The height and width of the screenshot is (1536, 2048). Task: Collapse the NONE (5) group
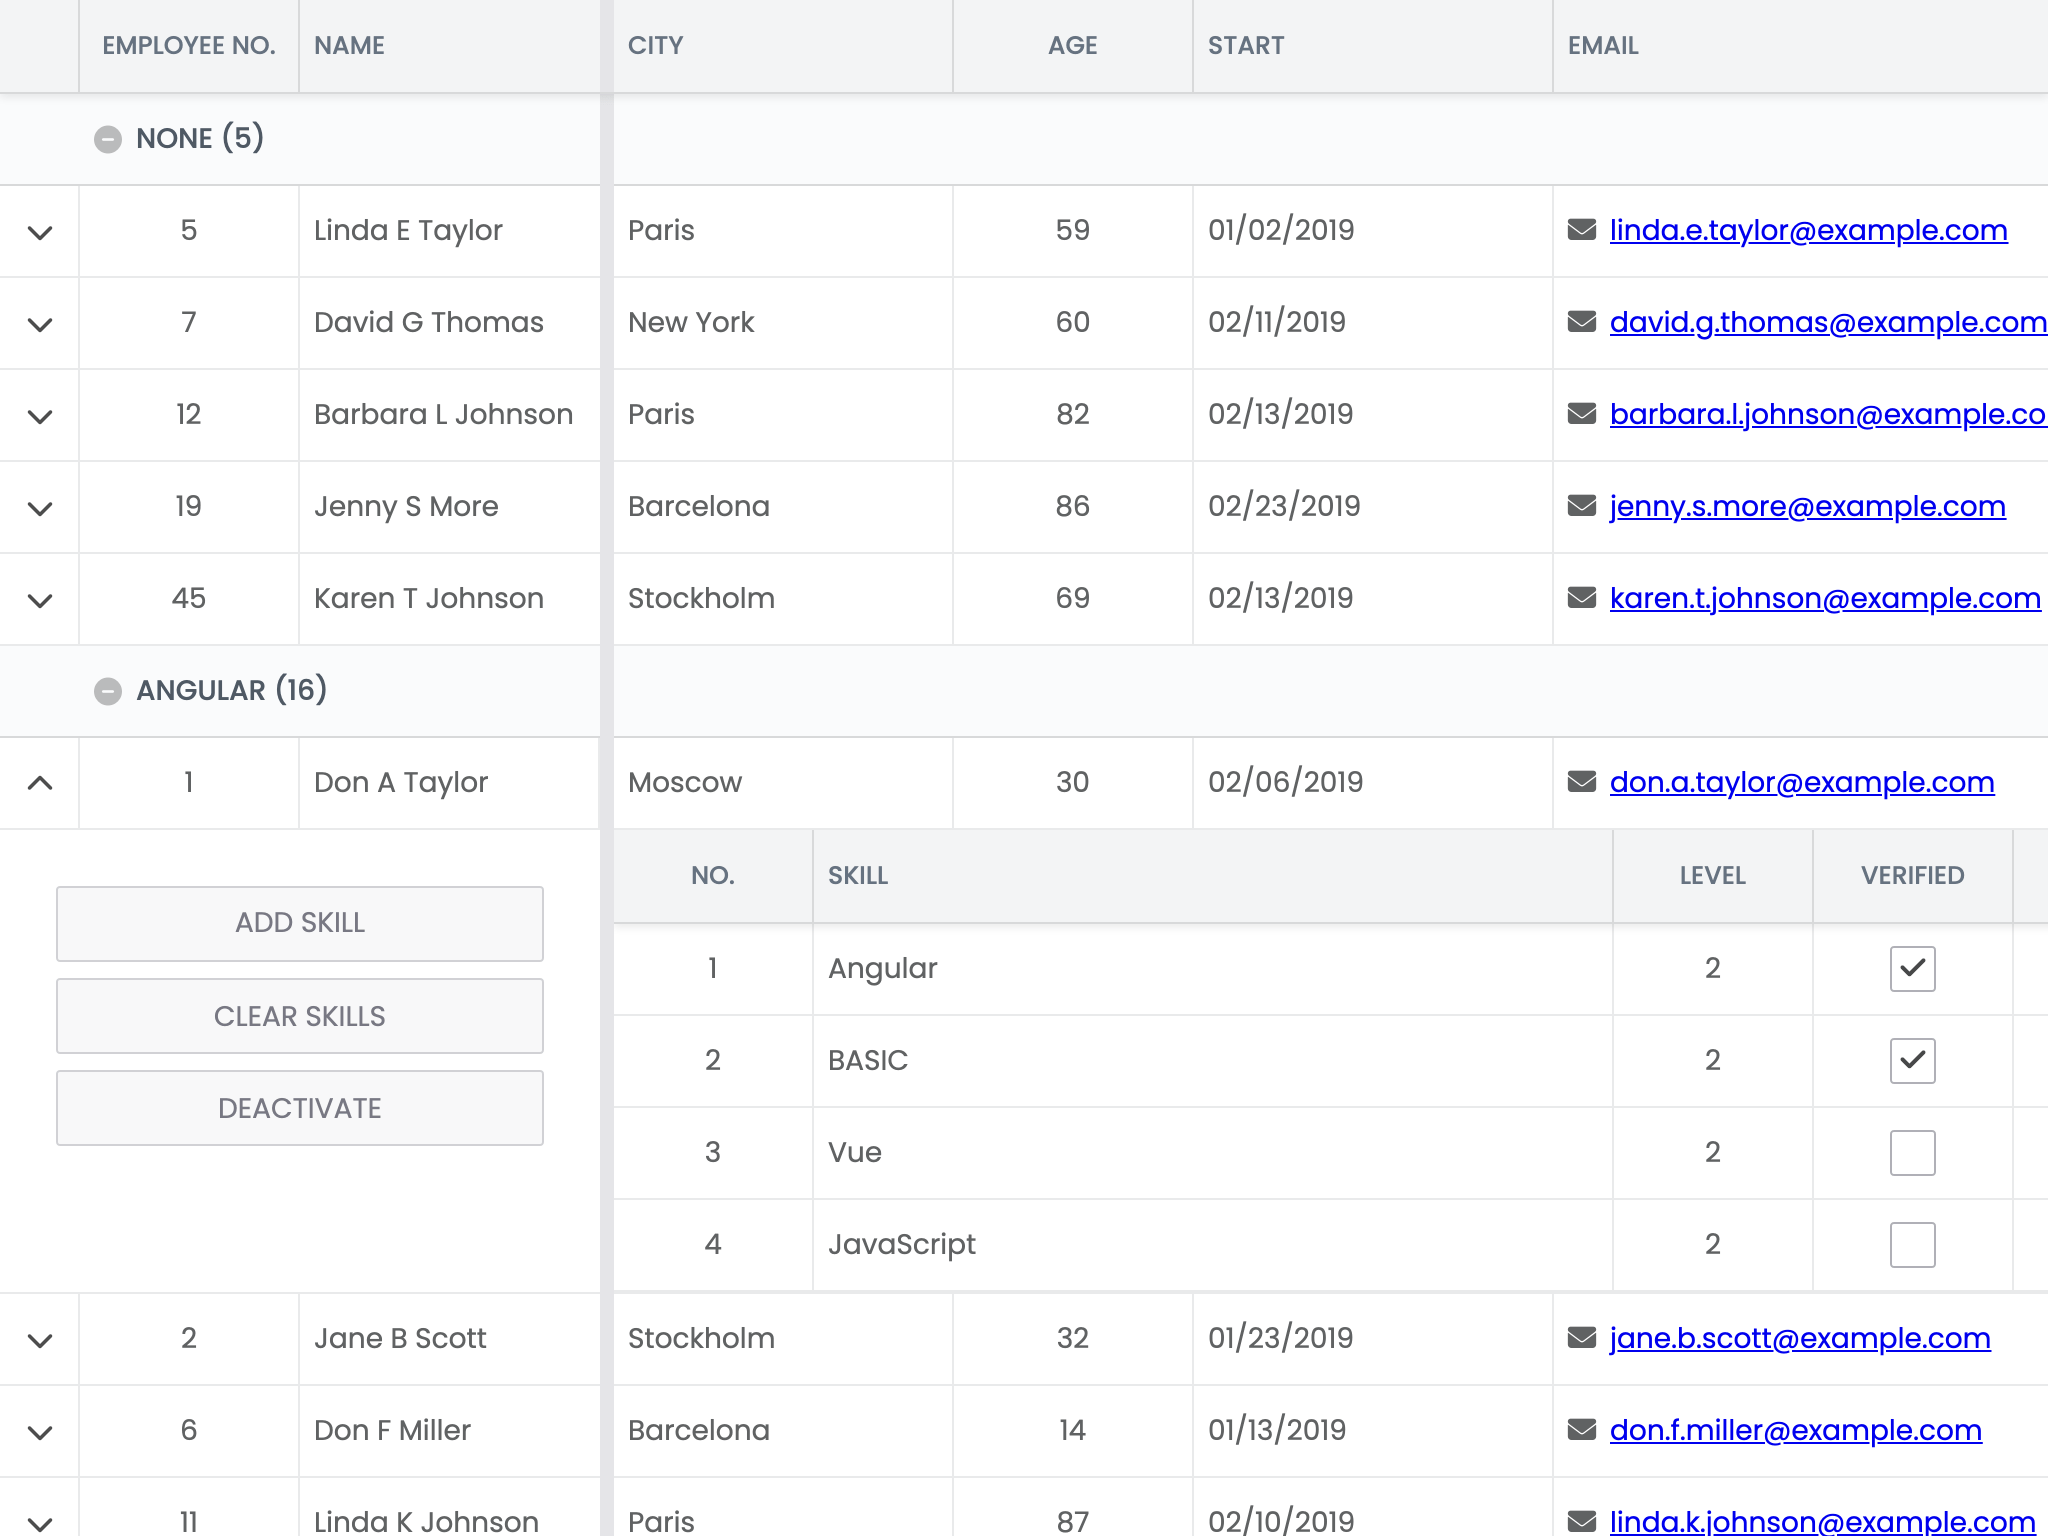click(x=108, y=139)
